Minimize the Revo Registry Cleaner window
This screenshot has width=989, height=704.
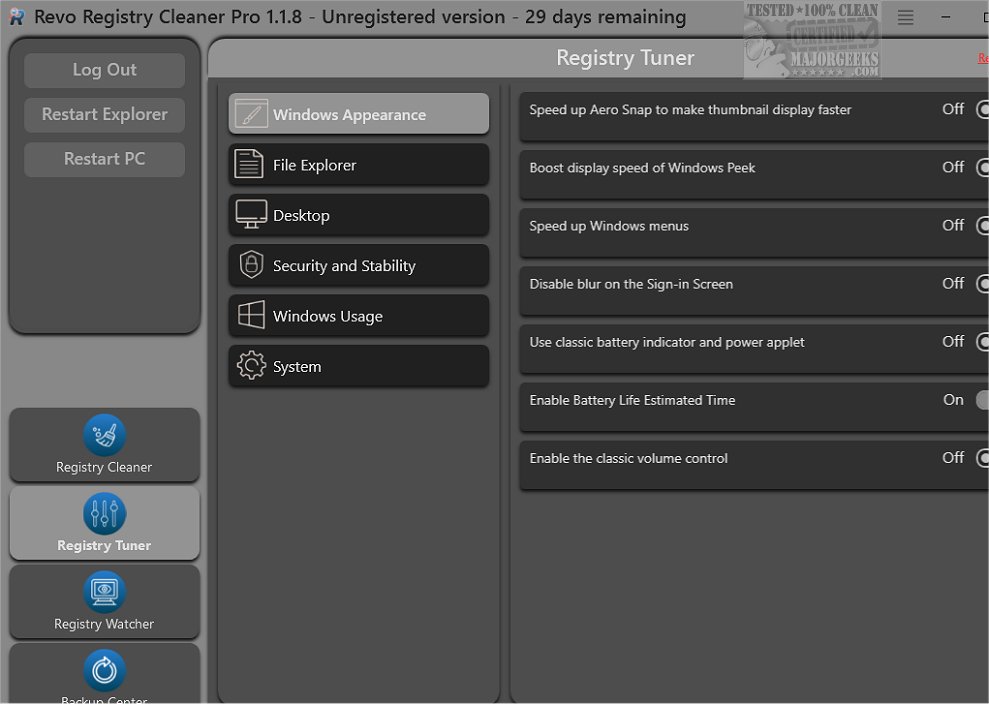[945, 18]
